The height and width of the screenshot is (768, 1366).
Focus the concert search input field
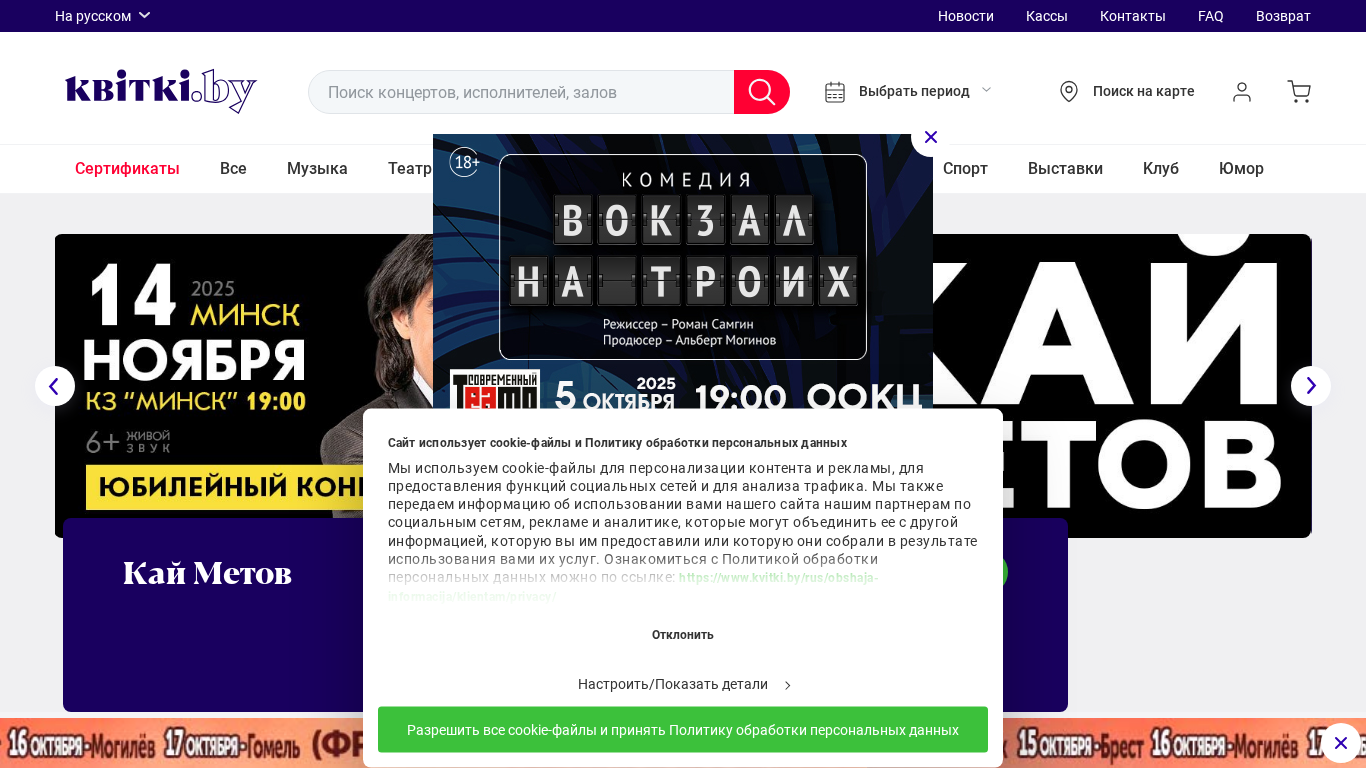tap(521, 92)
